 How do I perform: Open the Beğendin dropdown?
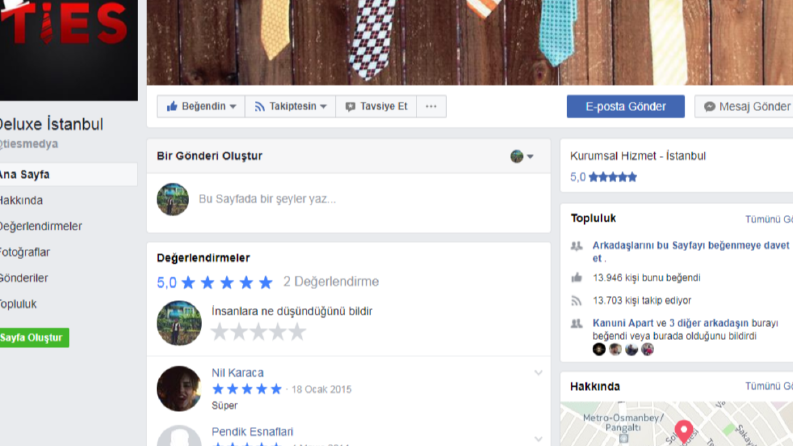[x=233, y=107]
